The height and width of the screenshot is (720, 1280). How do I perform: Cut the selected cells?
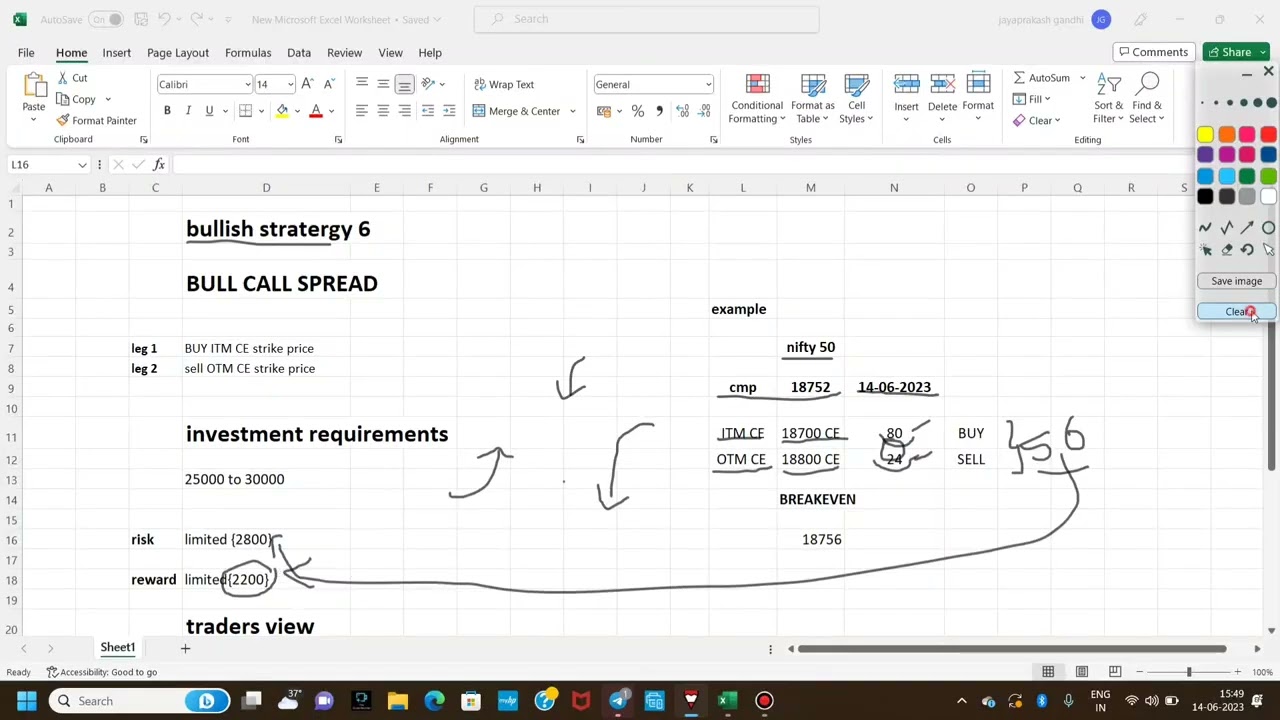(72, 78)
